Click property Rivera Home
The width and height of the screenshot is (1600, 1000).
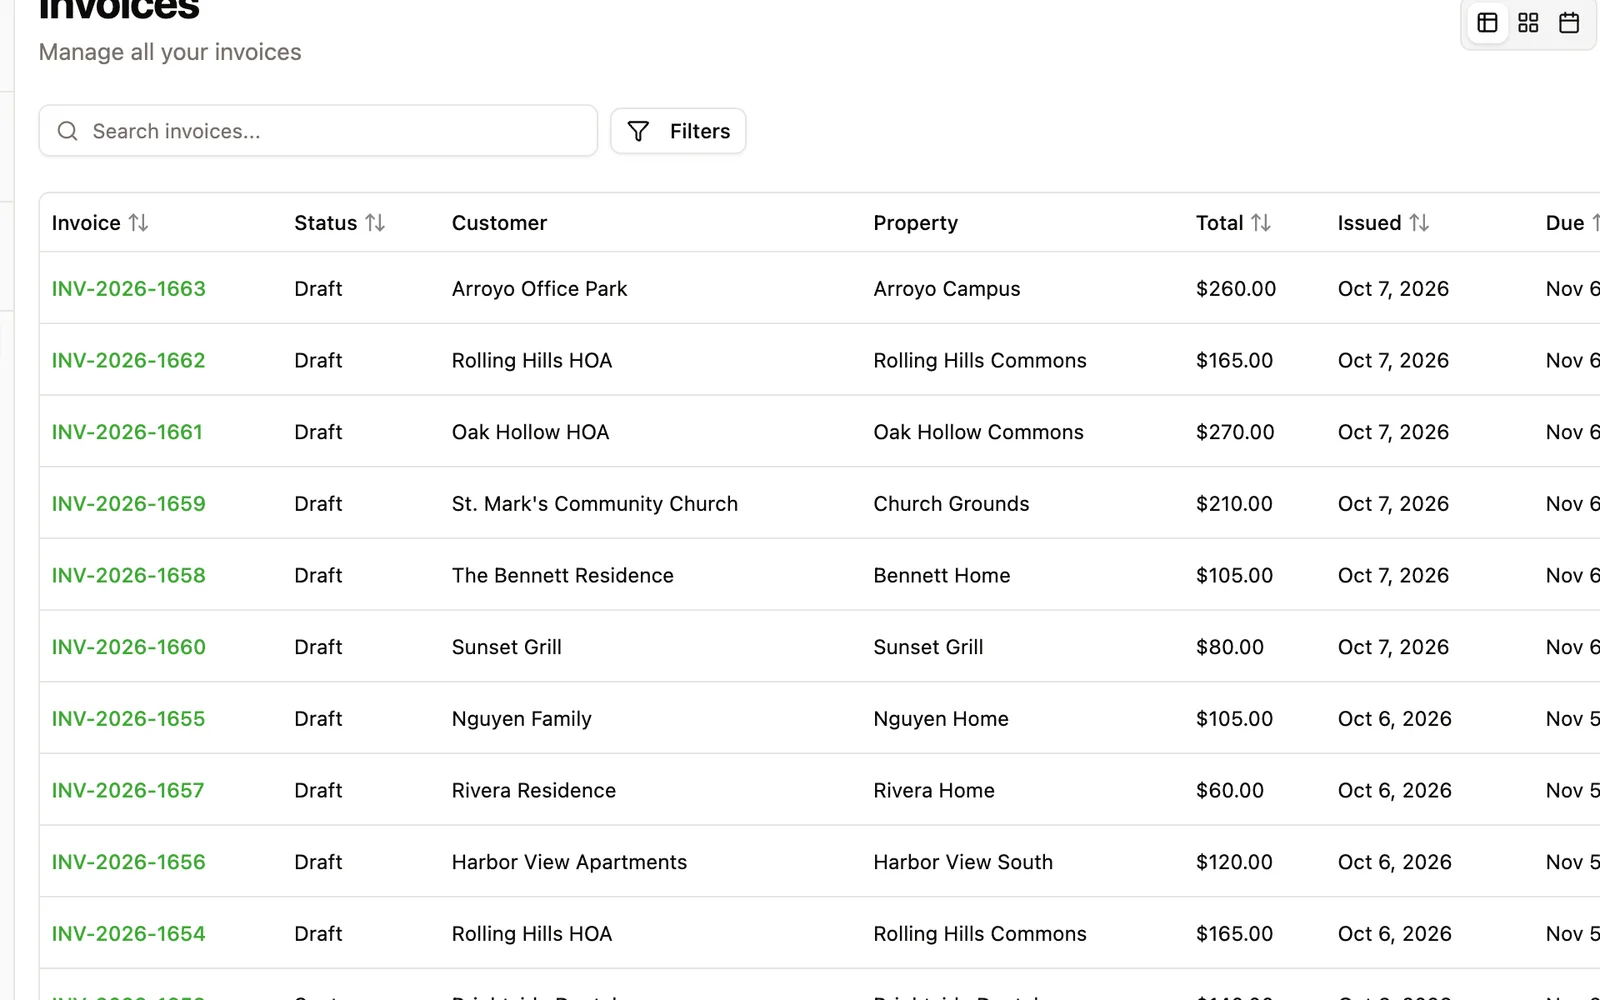point(934,791)
